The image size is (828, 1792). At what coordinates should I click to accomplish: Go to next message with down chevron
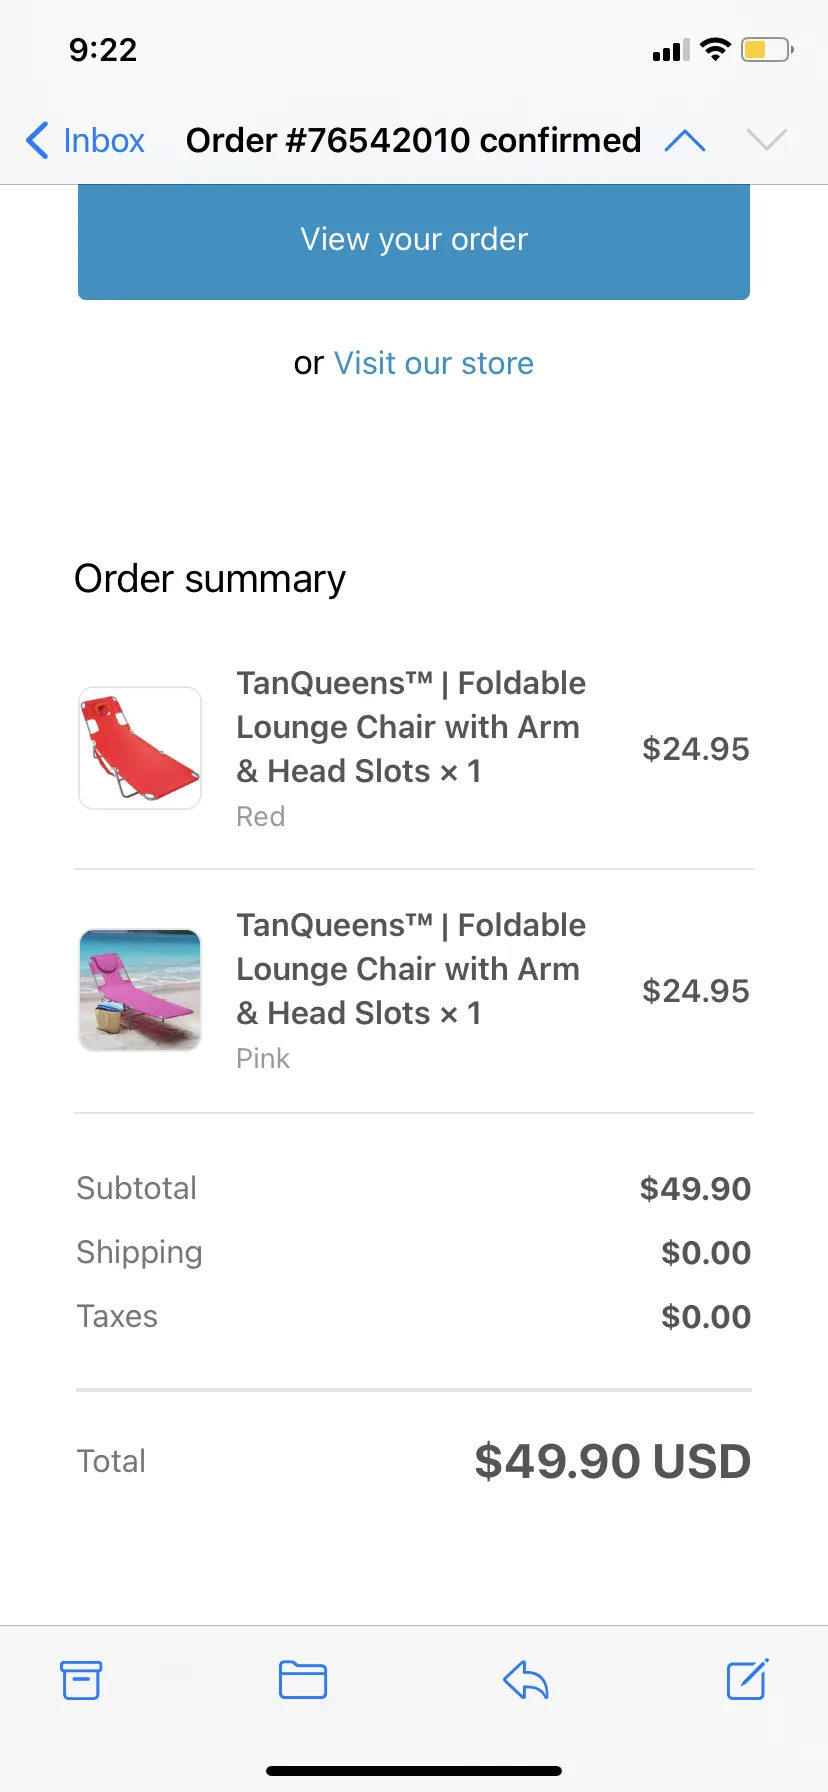coord(767,141)
